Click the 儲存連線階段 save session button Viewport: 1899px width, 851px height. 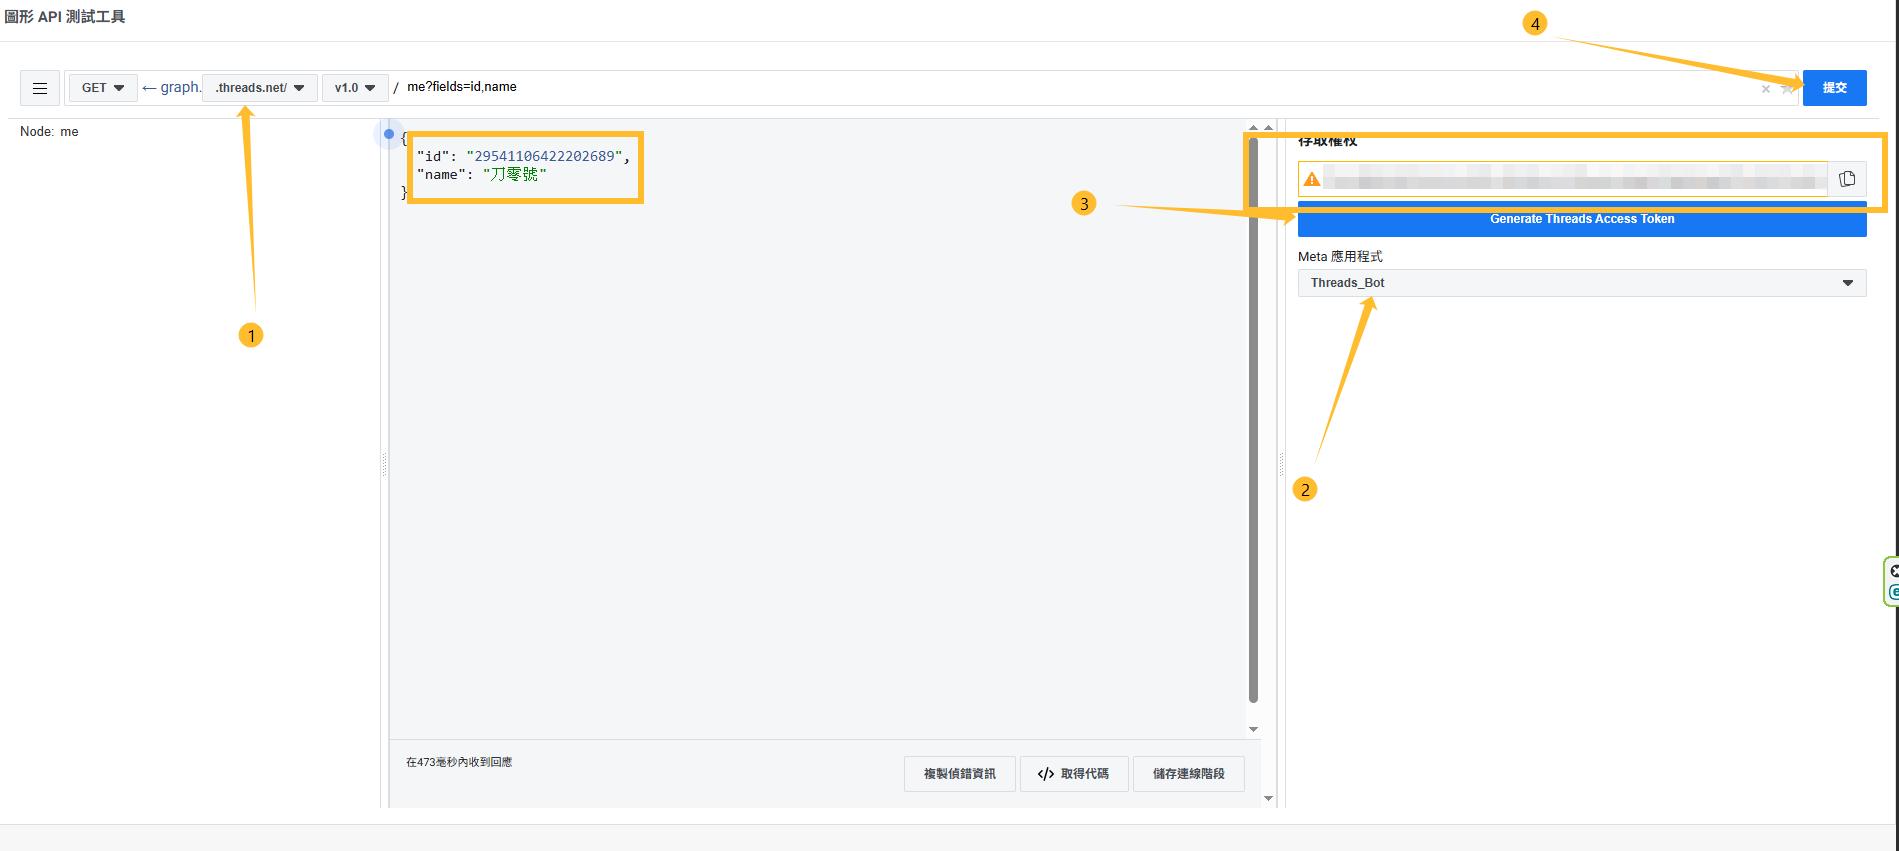click(1189, 774)
